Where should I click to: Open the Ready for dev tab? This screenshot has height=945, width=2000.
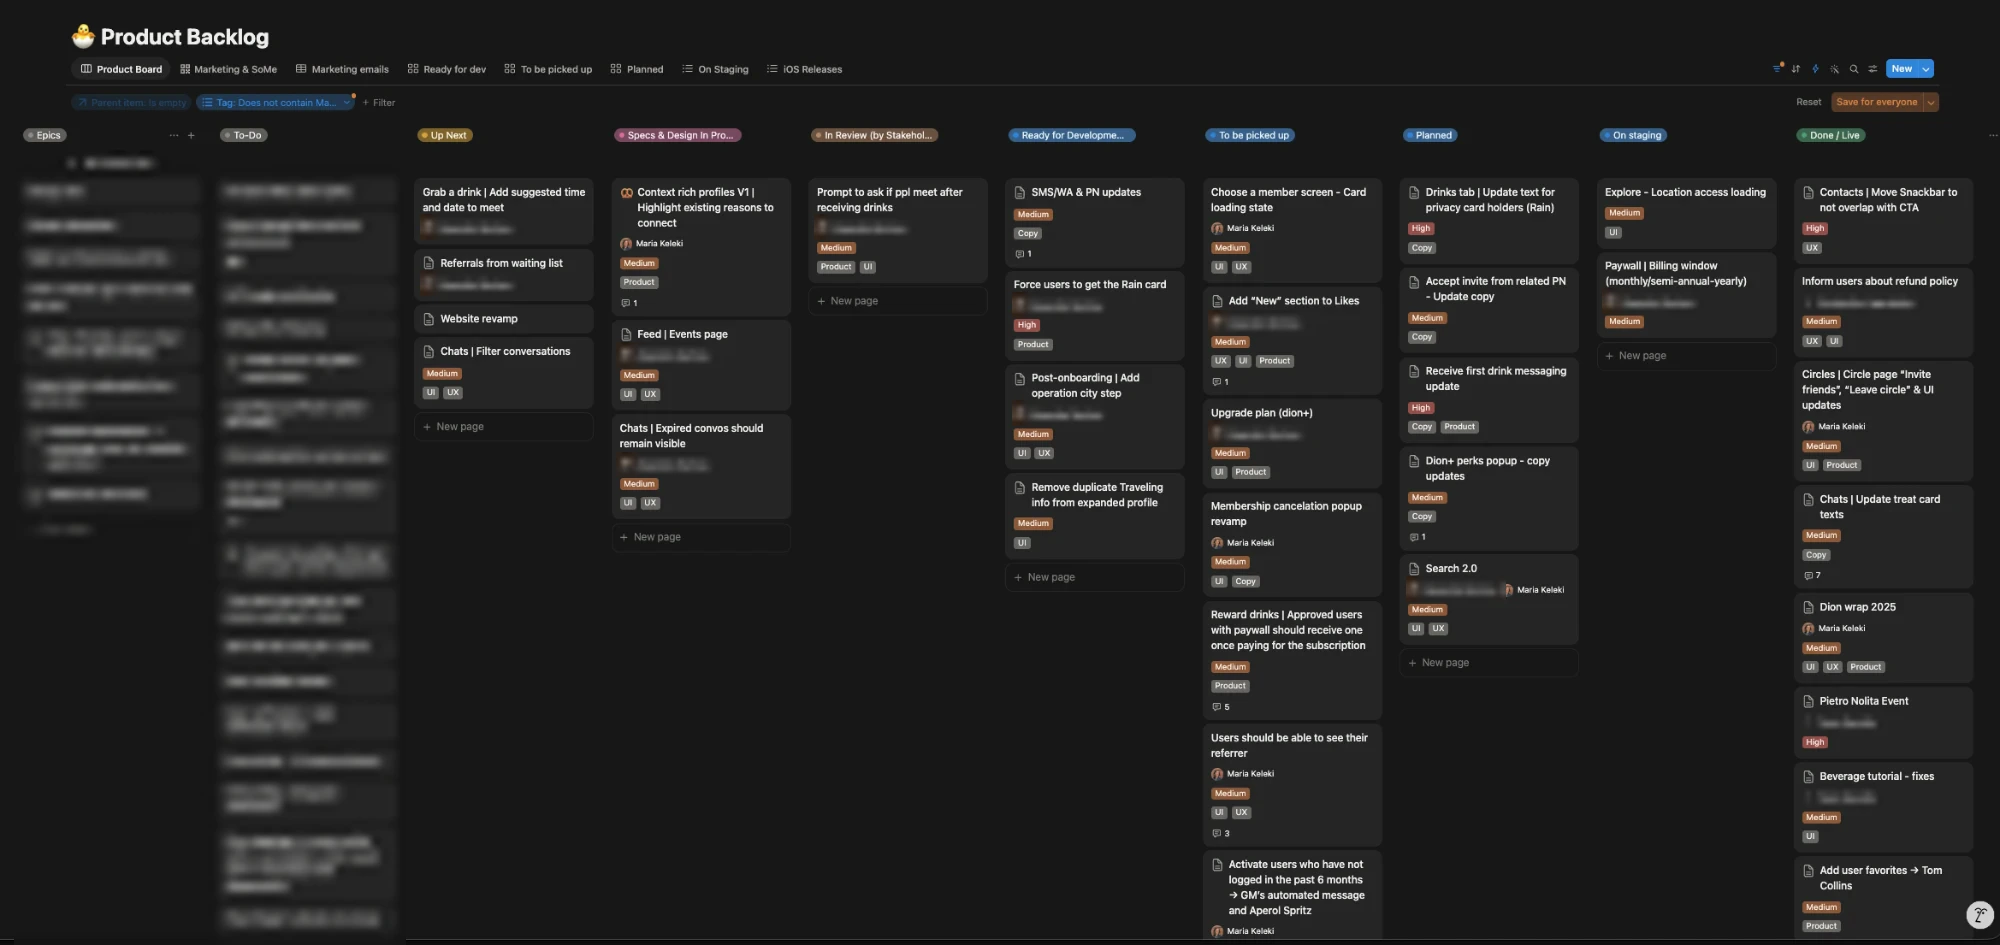[x=447, y=69]
